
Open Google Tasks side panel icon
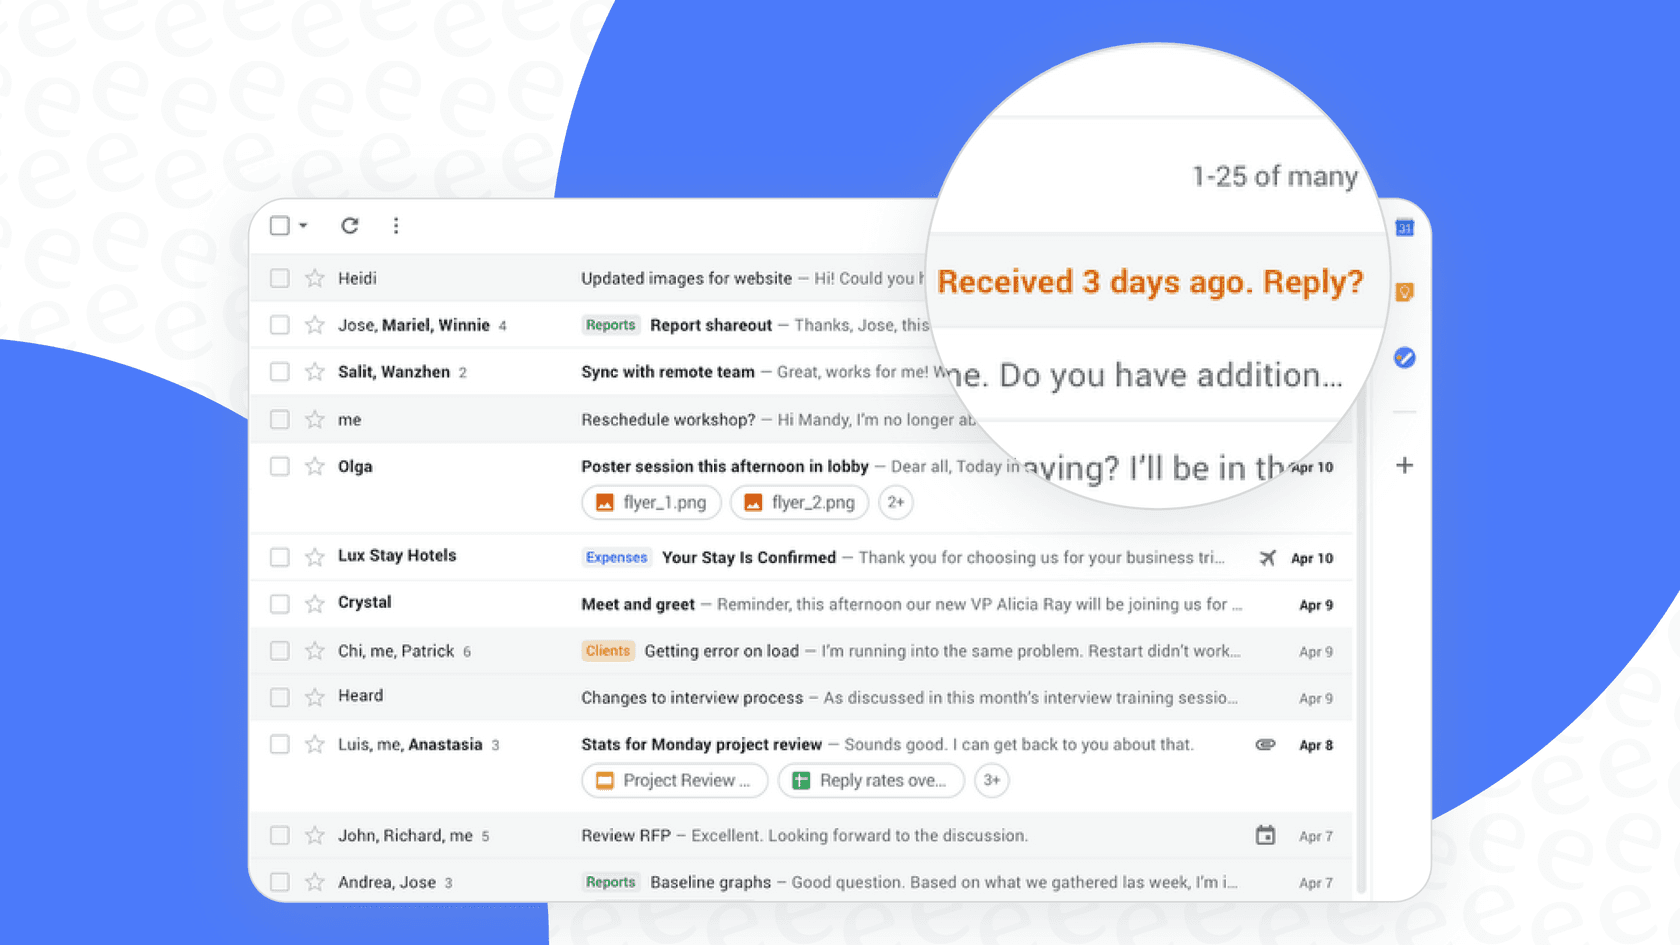click(x=1405, y=357)
